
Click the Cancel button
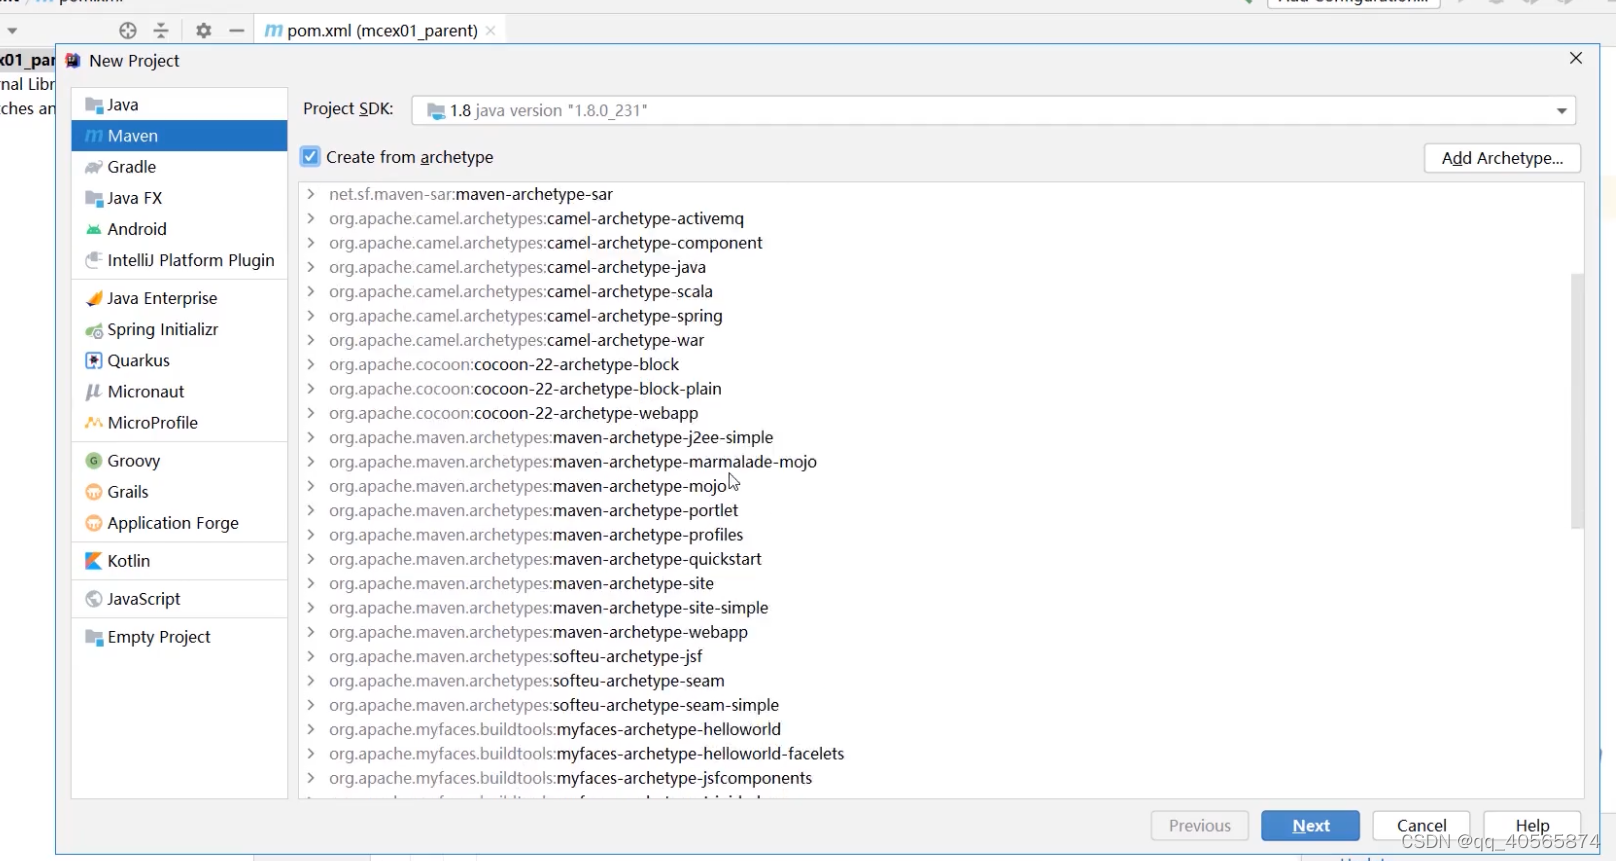click(x=1421, y=826)
